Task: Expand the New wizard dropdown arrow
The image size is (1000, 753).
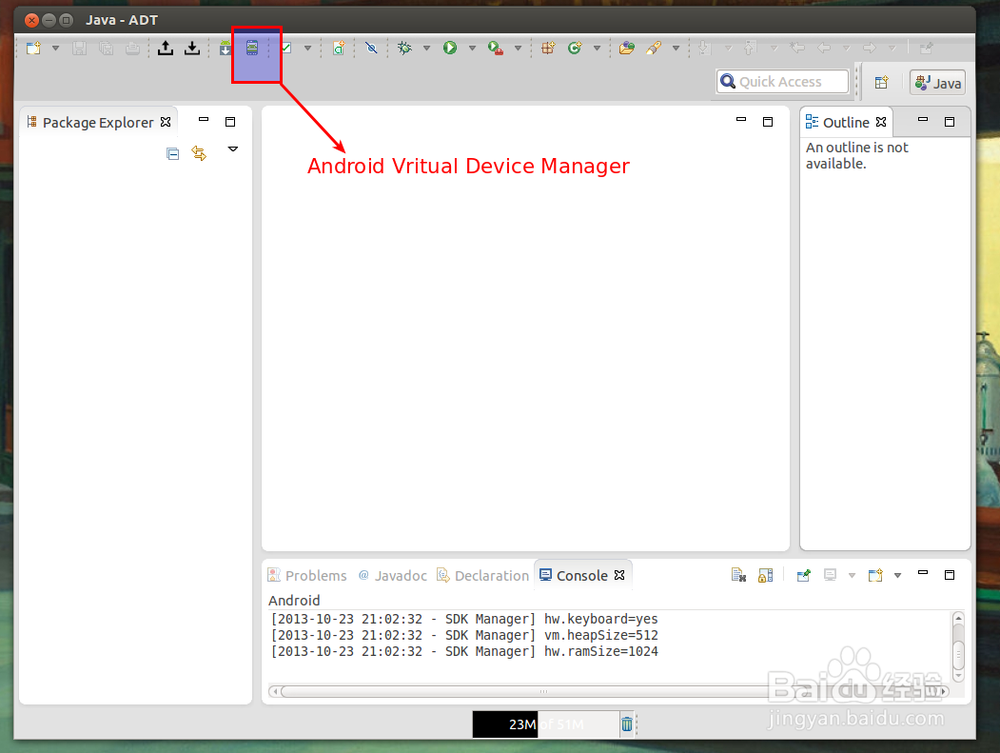Action: click(55, 48)
